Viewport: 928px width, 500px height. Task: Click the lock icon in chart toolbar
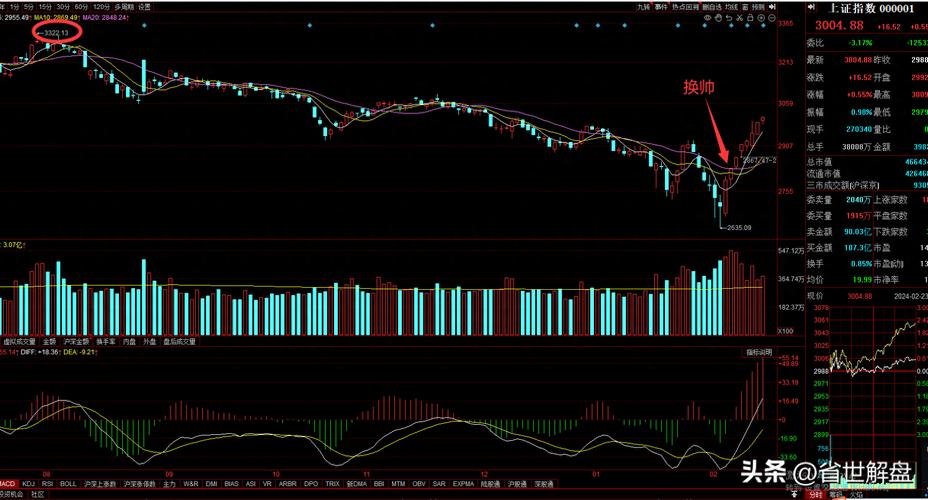(x=750, y=17)
